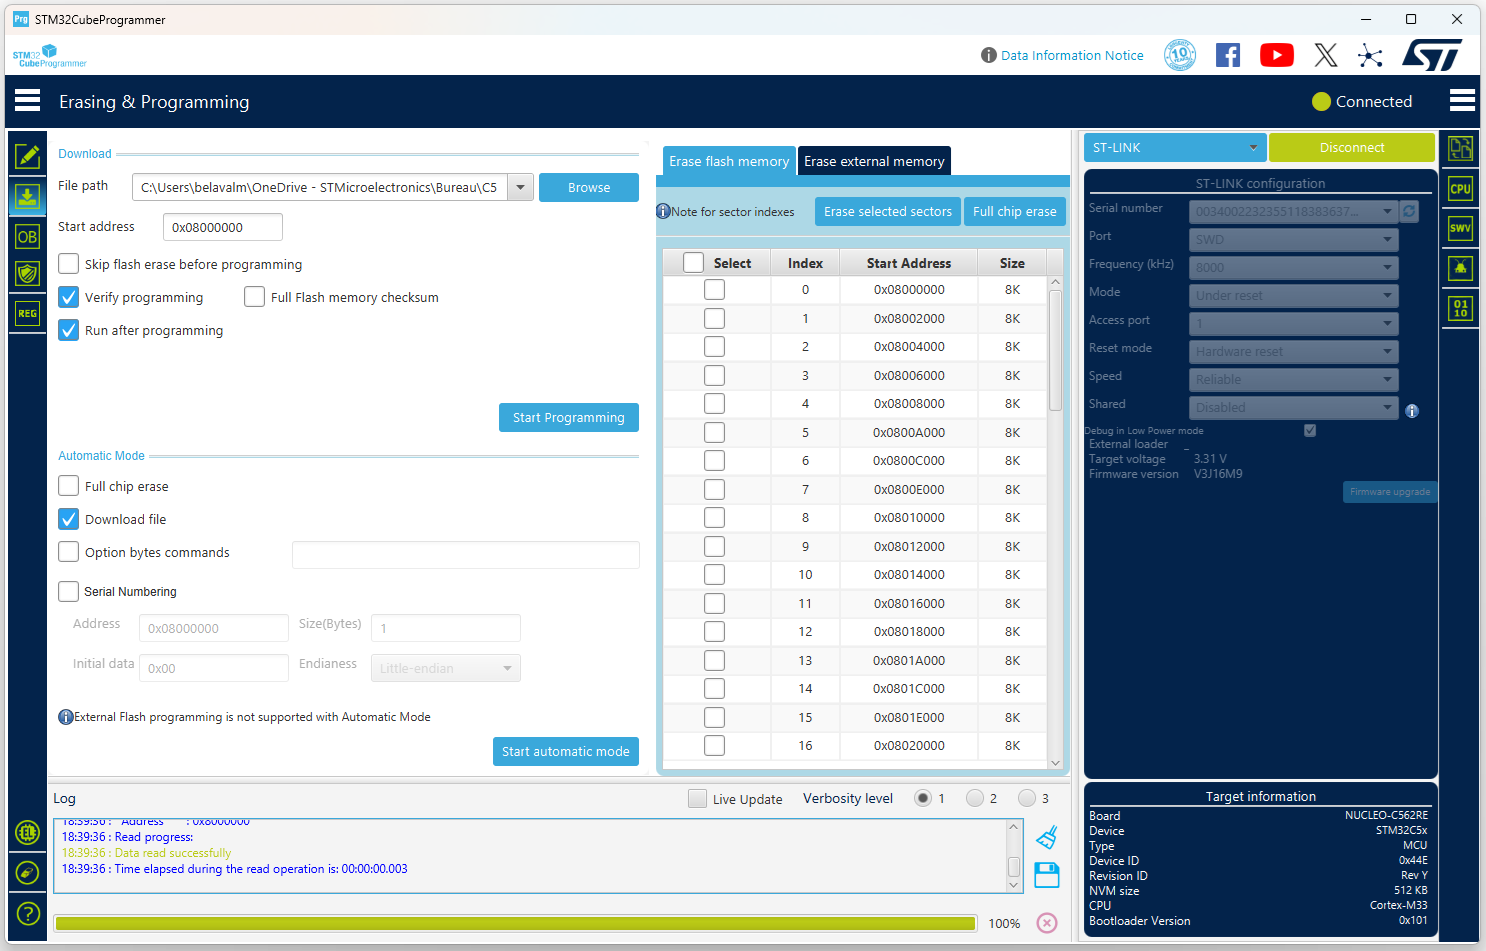Click the ST logo in the header
Screen dimensions: 1486x951
[x=1432, y=55]
